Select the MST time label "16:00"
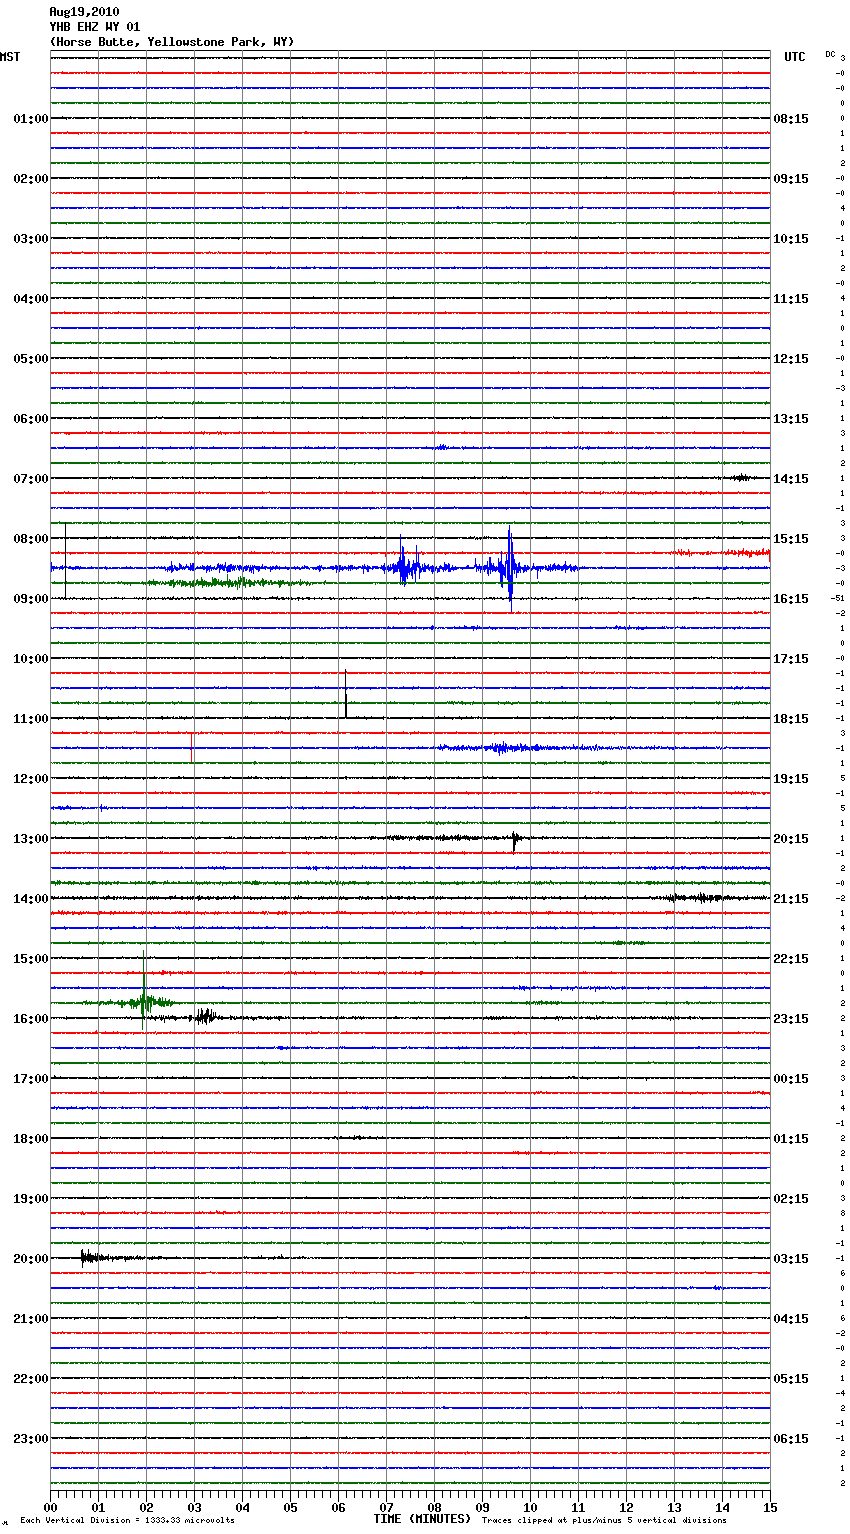Viewport: 850px width, 1534px height. (x=31, y=1019)
